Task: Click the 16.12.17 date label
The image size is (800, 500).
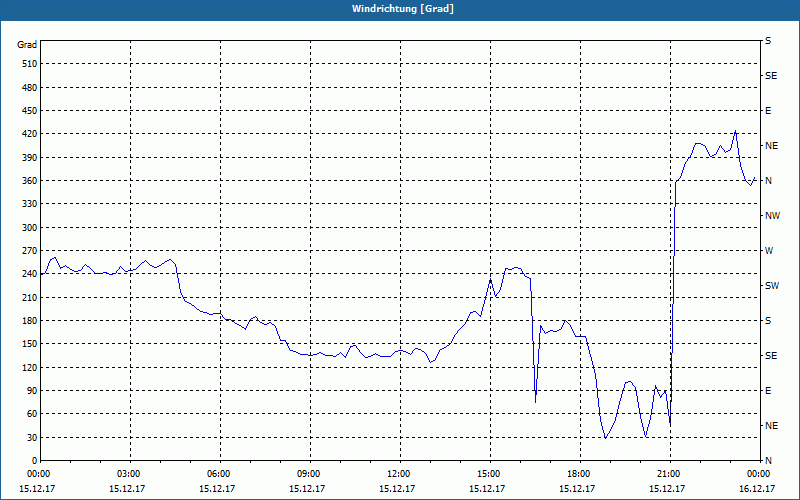Action: point(757,488)
